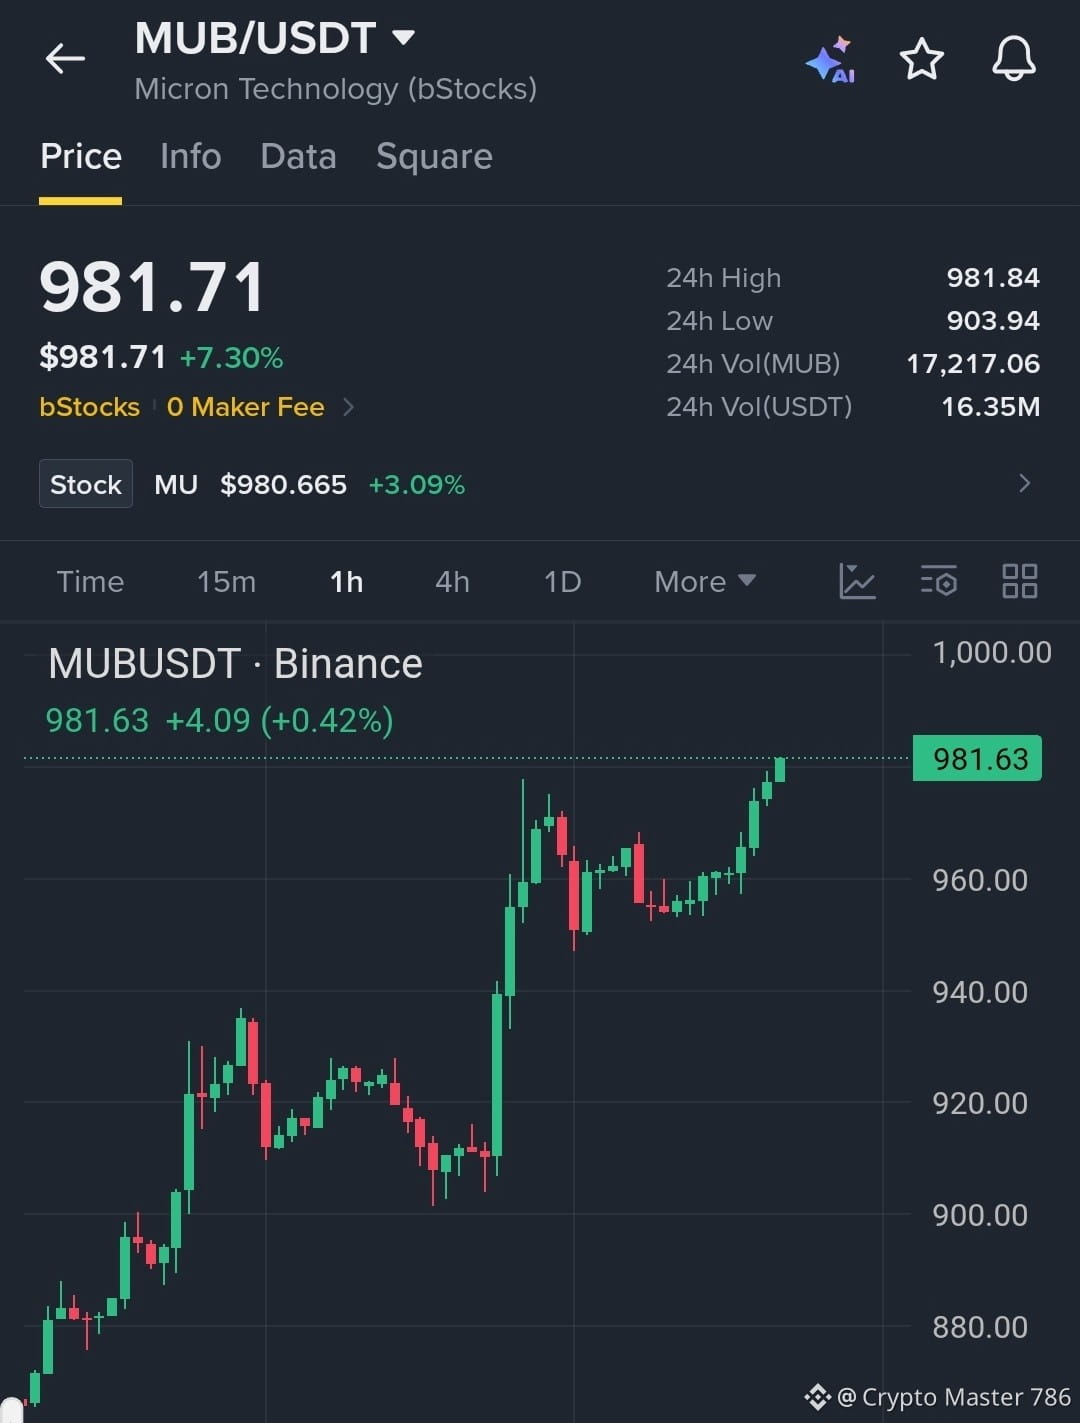
Task: Open price alerts bell icon
Action: click(x=1013, y=59)
